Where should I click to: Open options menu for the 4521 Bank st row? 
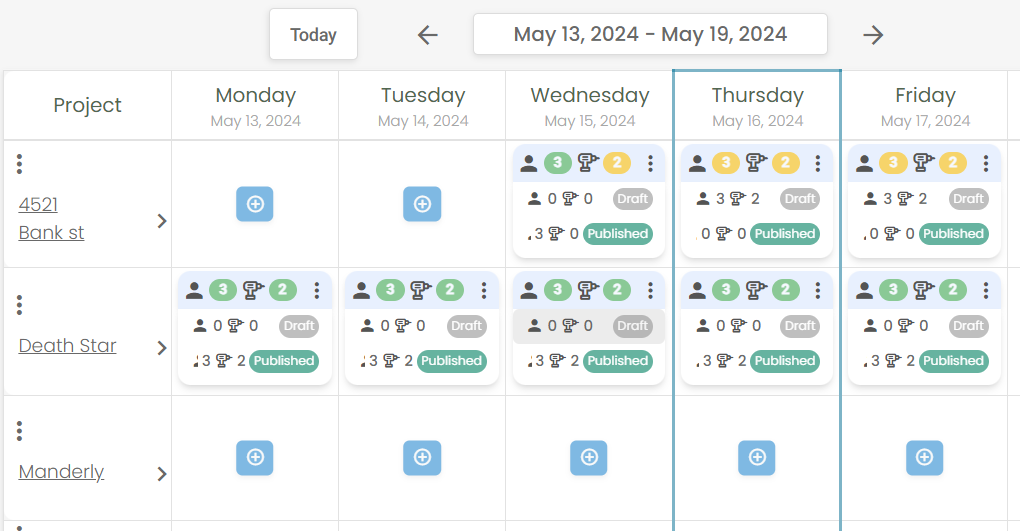pos(20,164)
